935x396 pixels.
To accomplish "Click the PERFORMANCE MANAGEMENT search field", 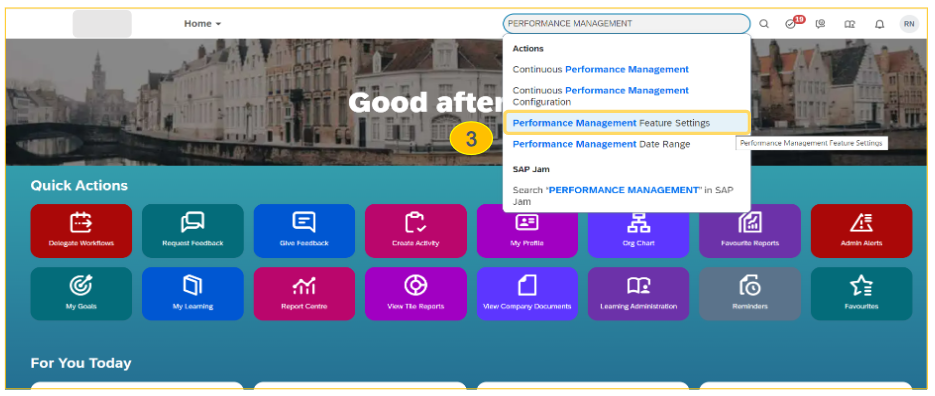I will [x=626, y=24].
